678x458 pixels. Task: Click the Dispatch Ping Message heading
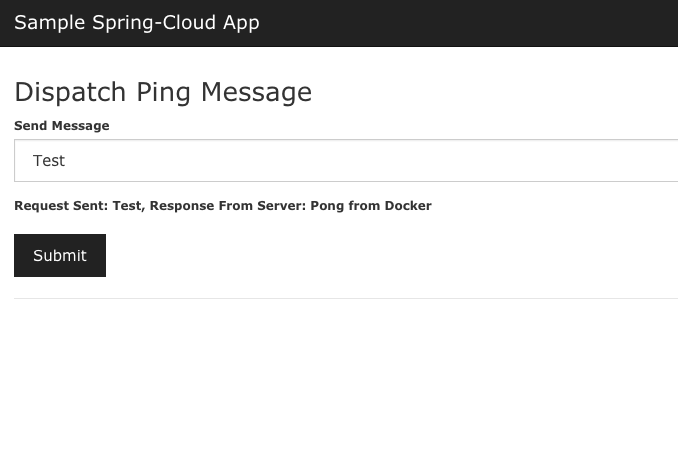(x=163, y=92)
